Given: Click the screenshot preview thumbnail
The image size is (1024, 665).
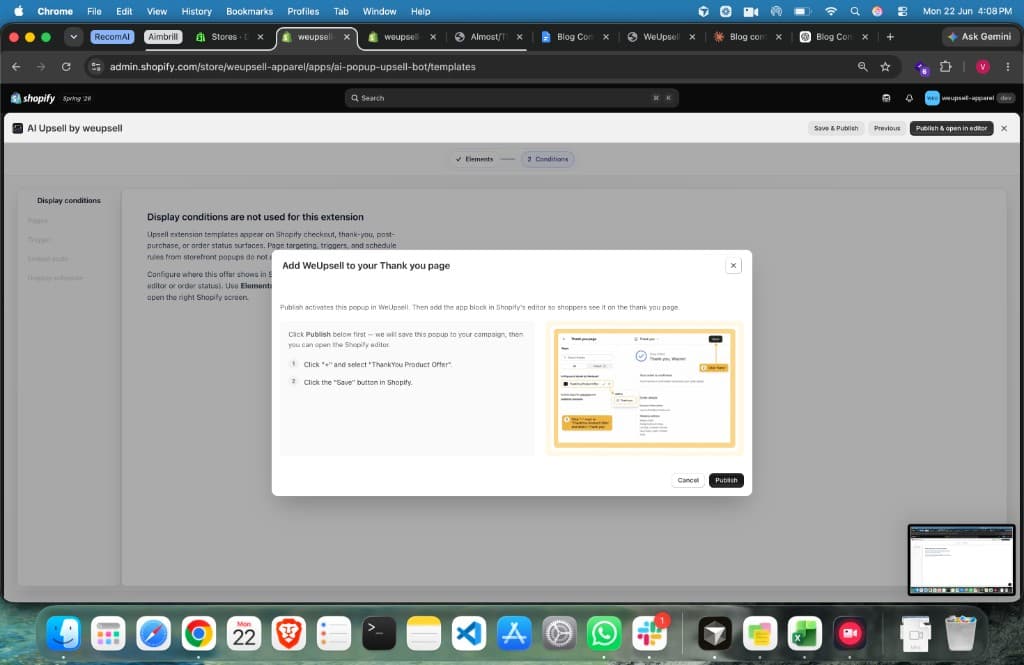Looking at the screenshot, I should pyautogui.click(x=961, y=560).
